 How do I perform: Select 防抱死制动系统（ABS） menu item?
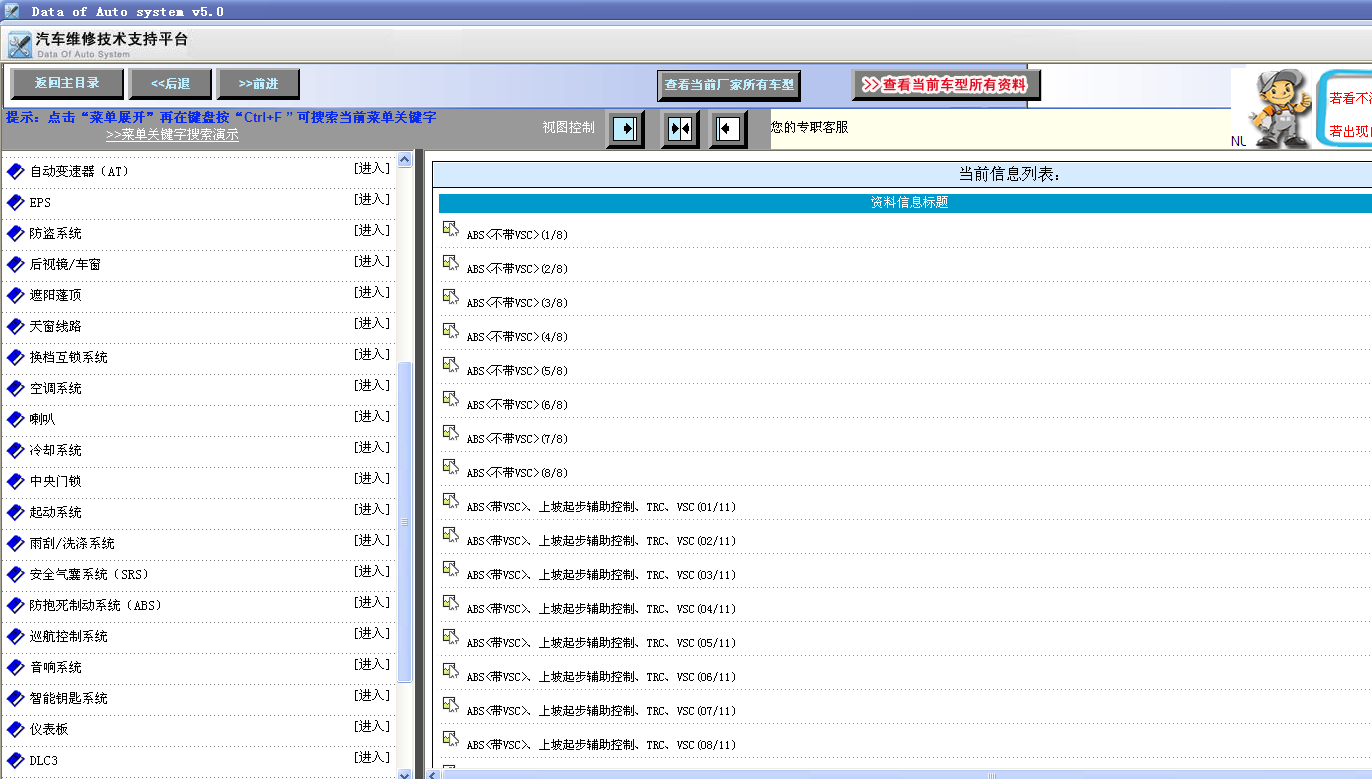(96, 605)
